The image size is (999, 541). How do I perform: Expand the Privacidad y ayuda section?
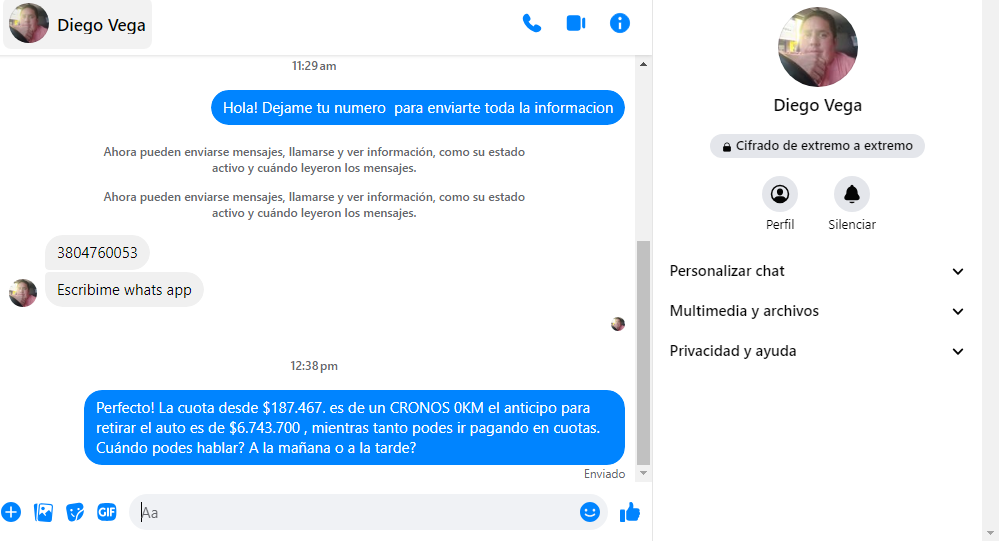coord(817,351)
